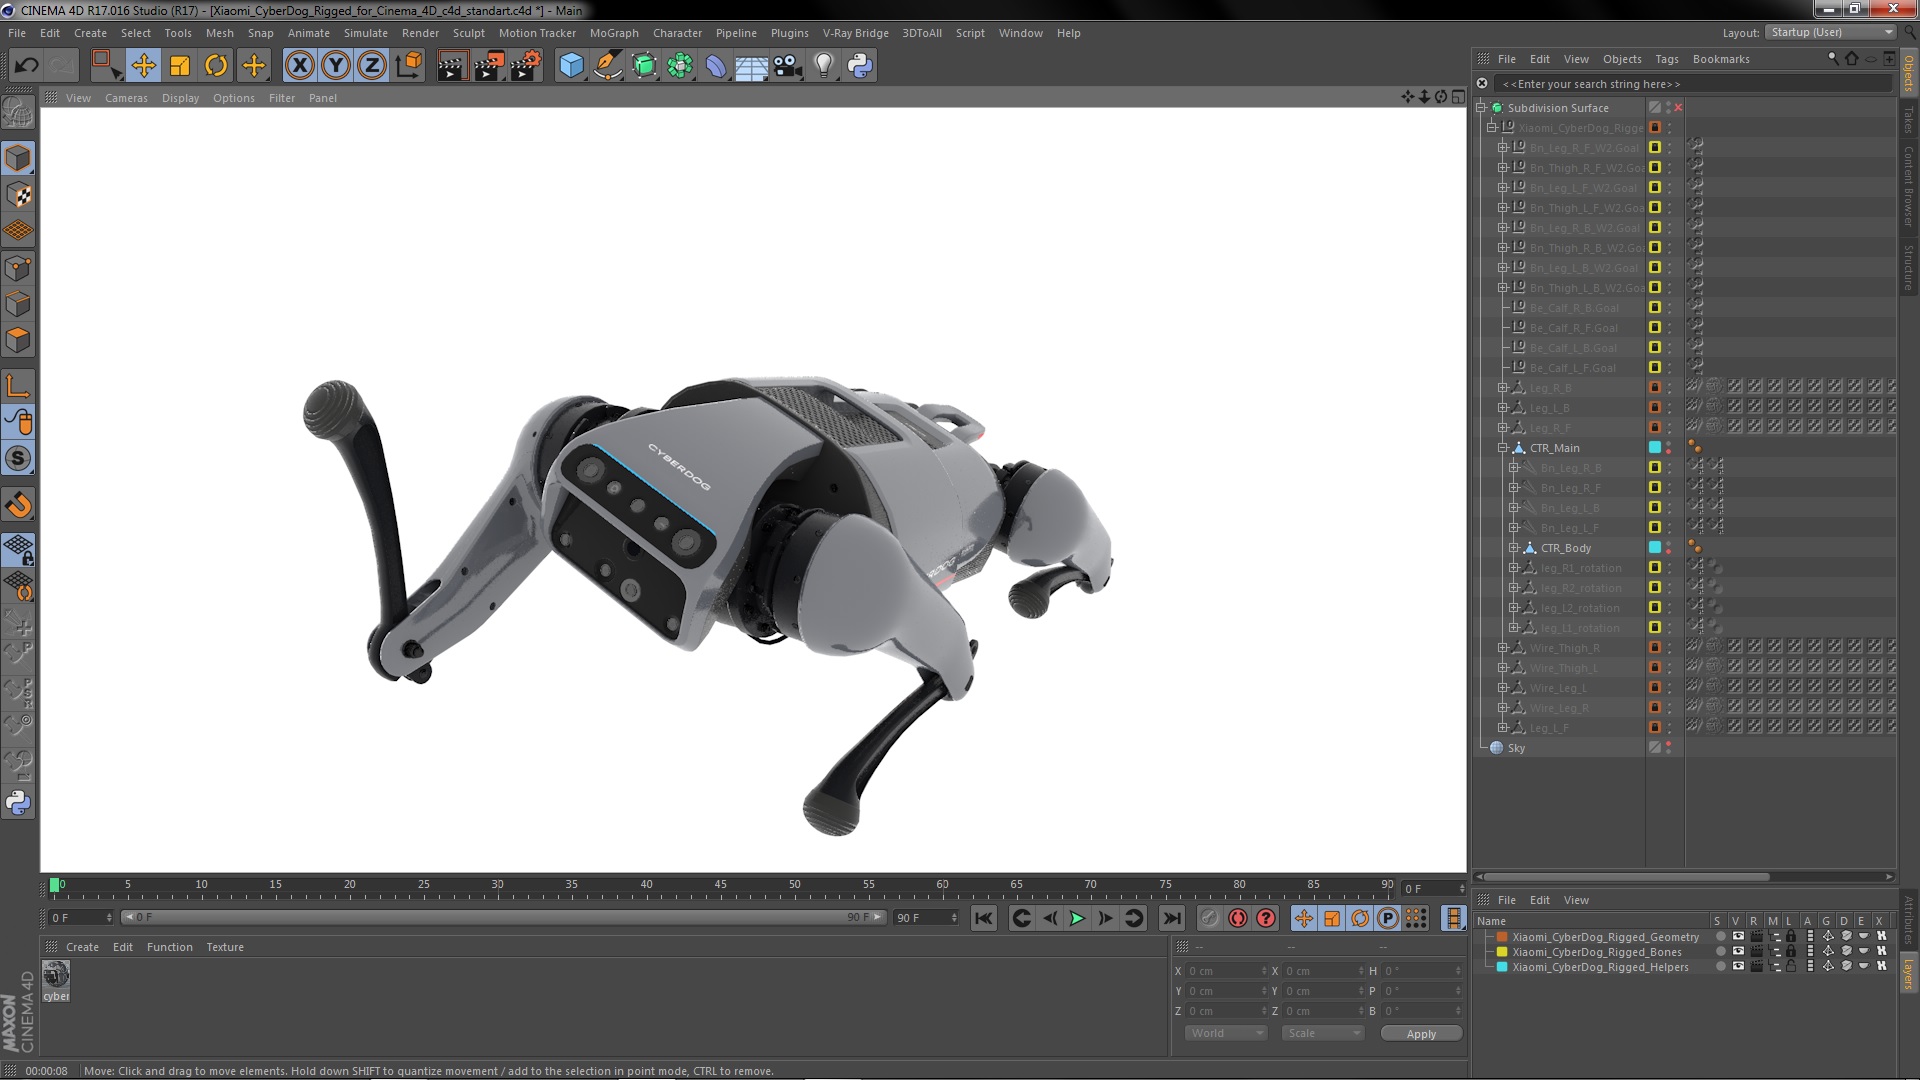Open viewport Cameras menu
Screen dimensions: 1920x1080
[x=126, y=98]
